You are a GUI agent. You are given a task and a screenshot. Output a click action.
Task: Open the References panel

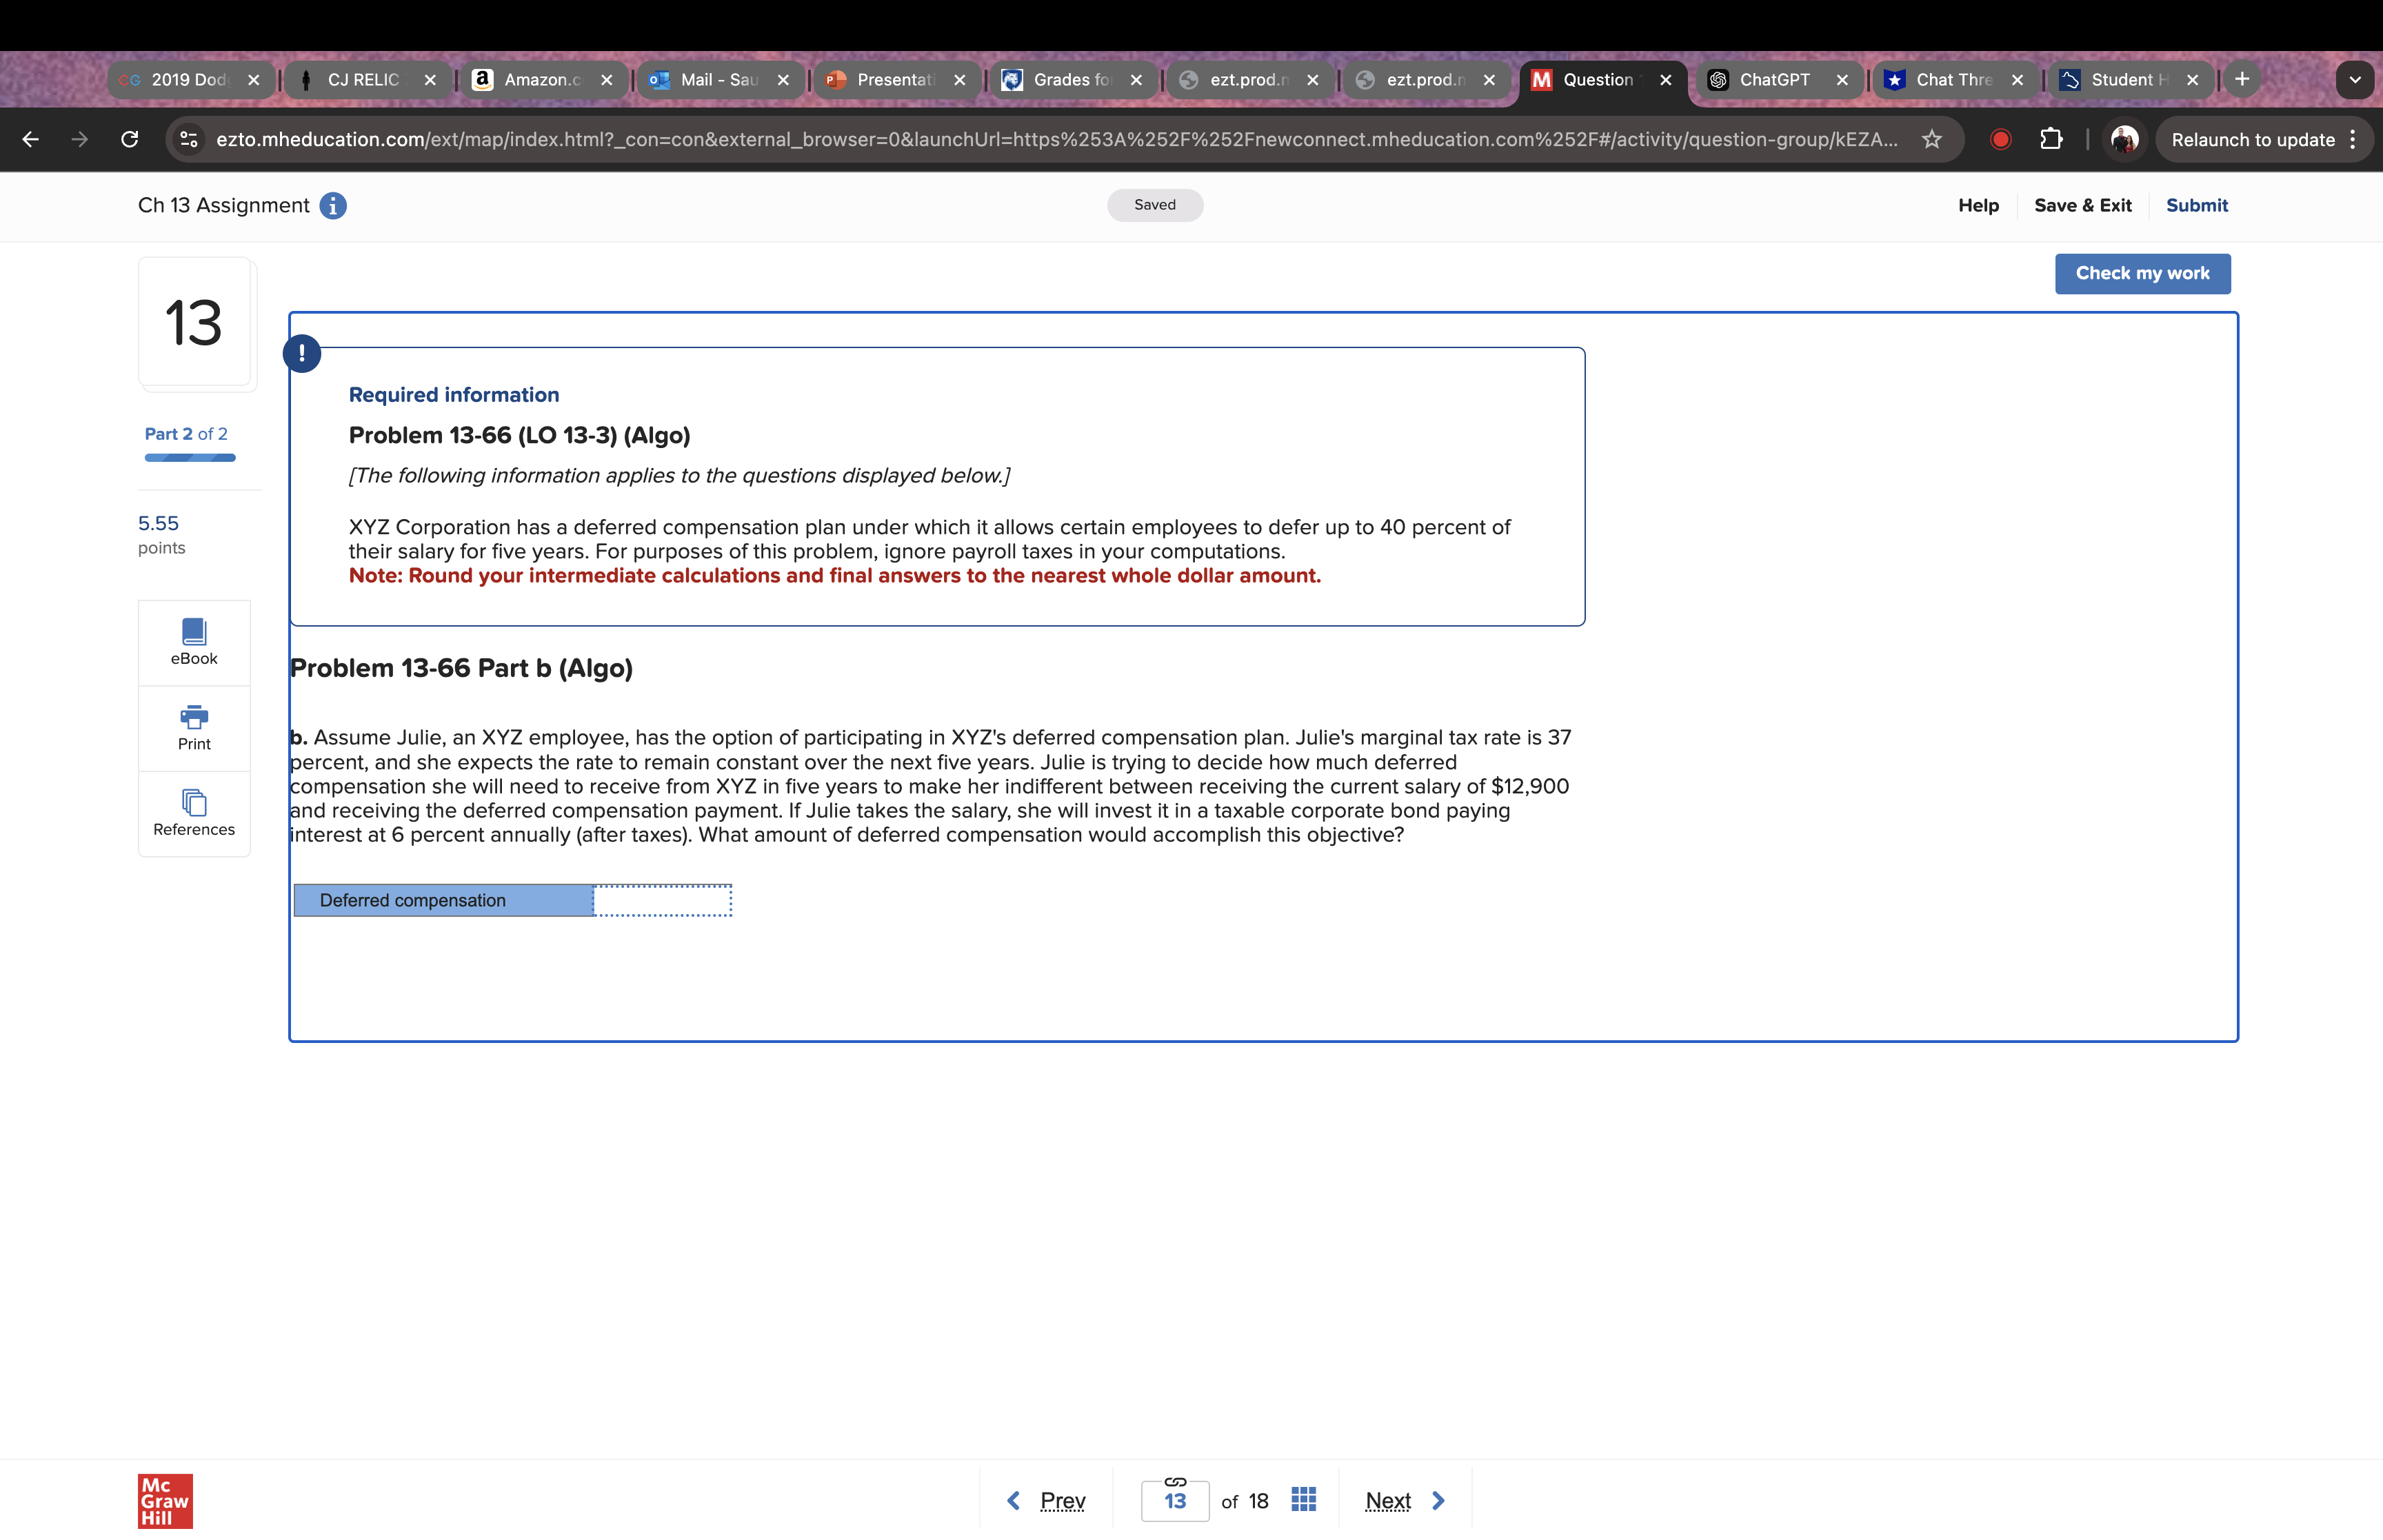[x=194, y=812]
